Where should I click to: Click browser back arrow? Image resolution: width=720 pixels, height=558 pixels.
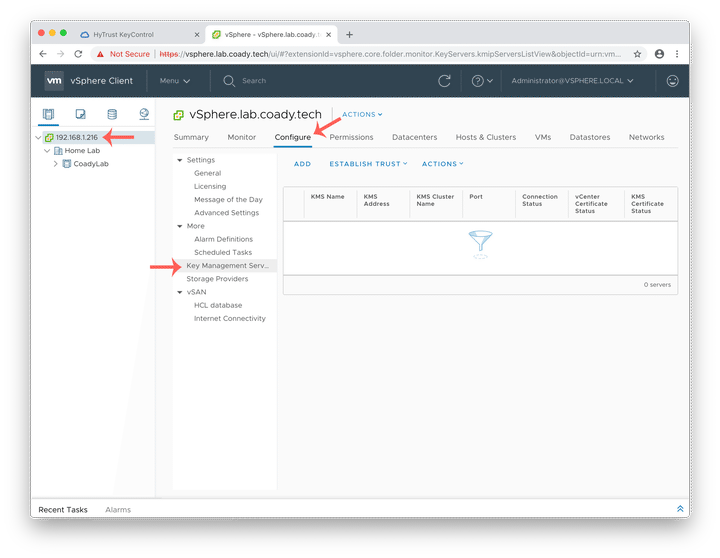(43, 54)
